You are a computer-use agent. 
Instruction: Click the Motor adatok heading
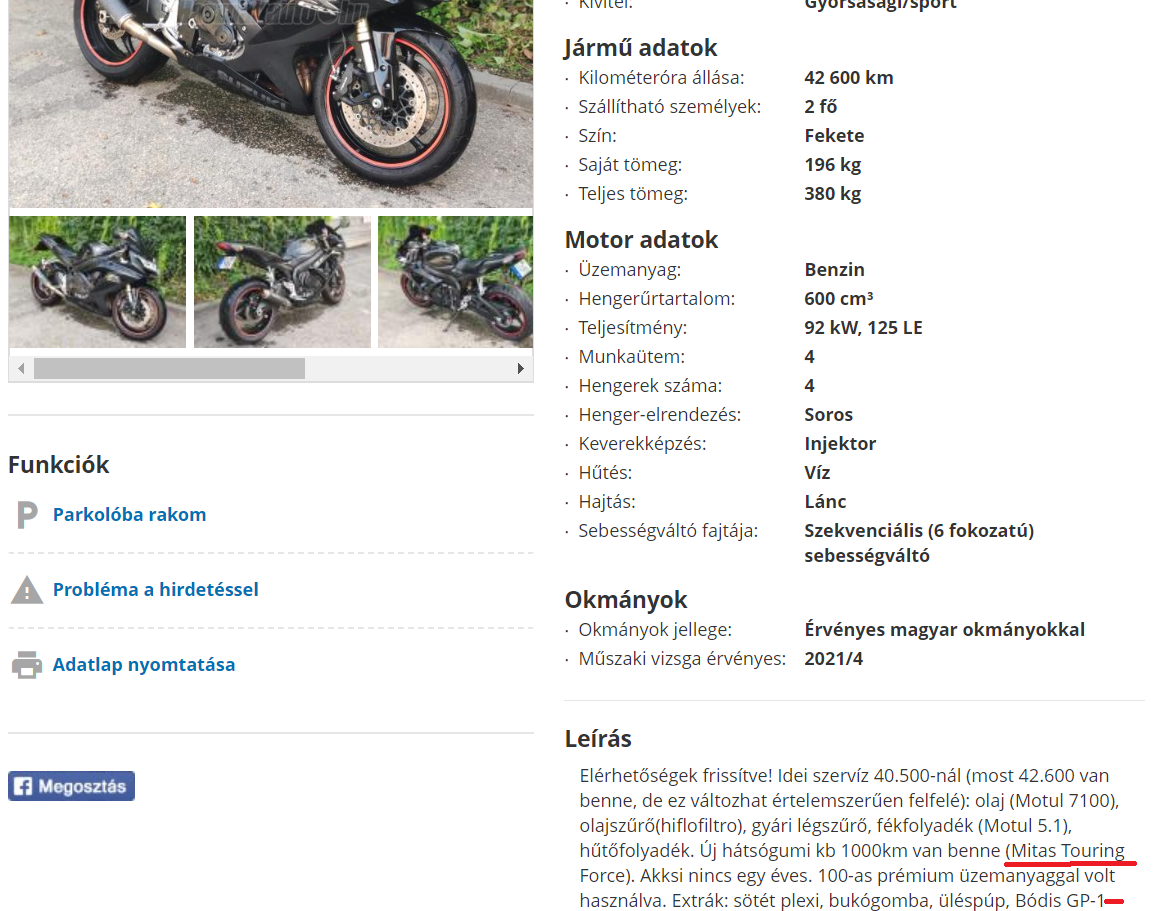642,240
